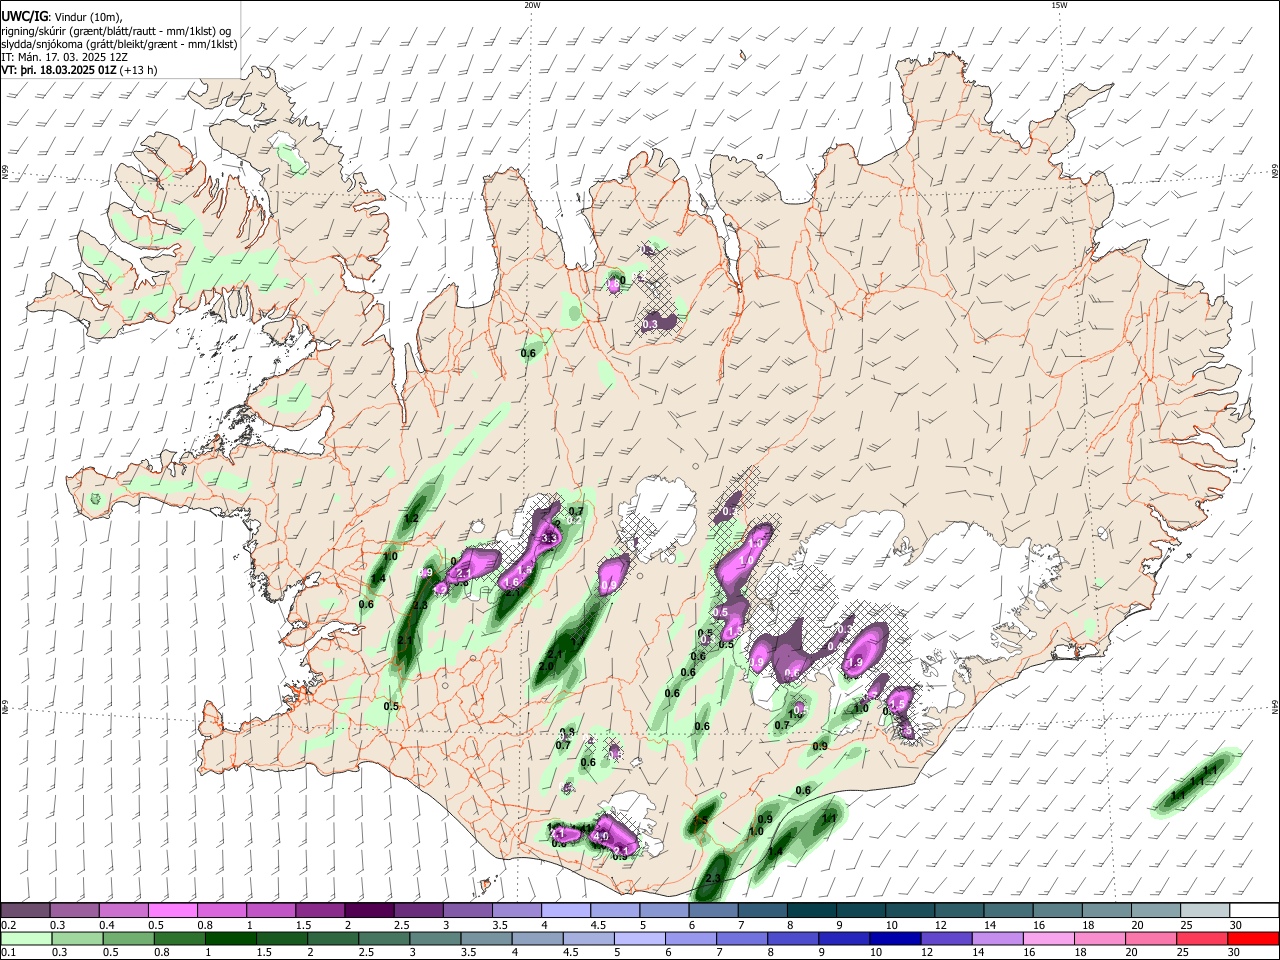Click the '3.3' precipitation value on the map

(549, 538)
